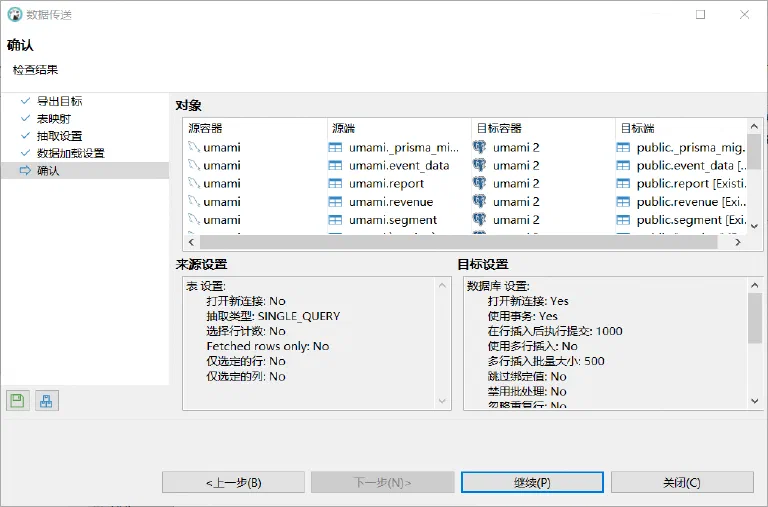This screenshot has height=507, width=768.
Task: Open the 数据加载设置 step
Action: coord(71,153)
